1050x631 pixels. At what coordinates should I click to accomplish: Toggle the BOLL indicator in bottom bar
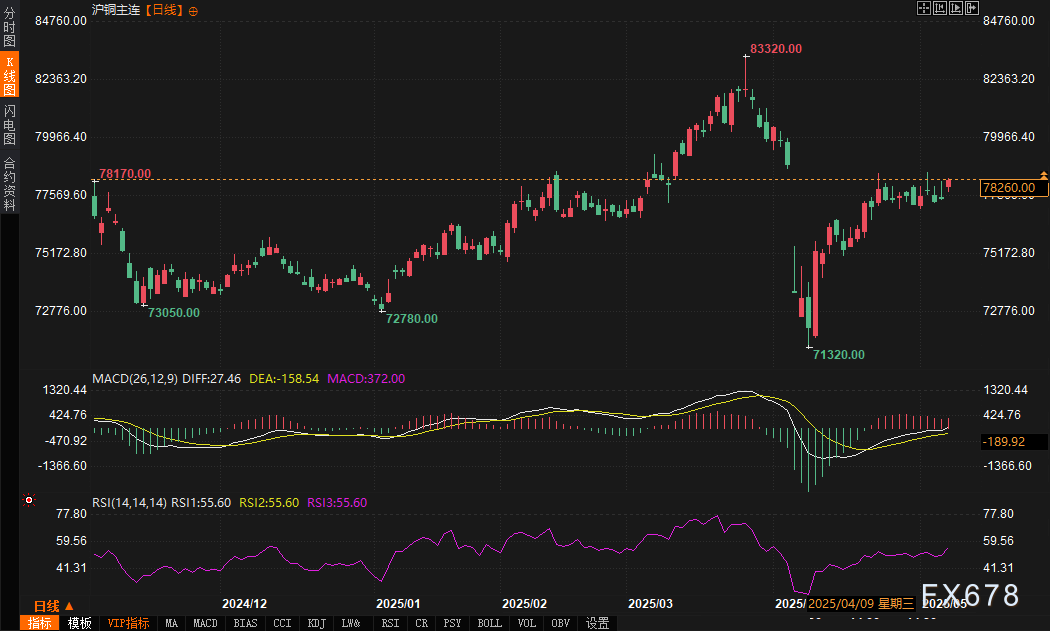[x=489, y=623]
